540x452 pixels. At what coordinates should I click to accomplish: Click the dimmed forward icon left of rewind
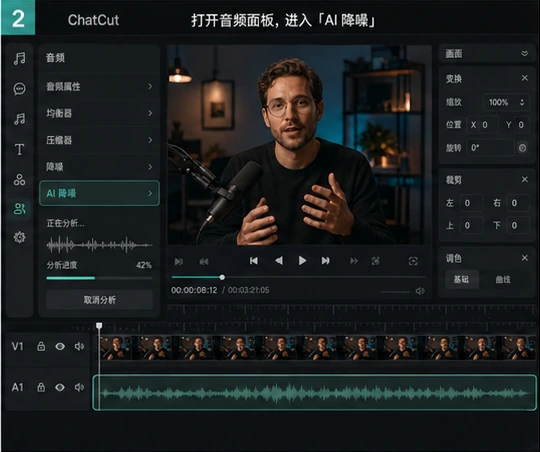point(179,262)
